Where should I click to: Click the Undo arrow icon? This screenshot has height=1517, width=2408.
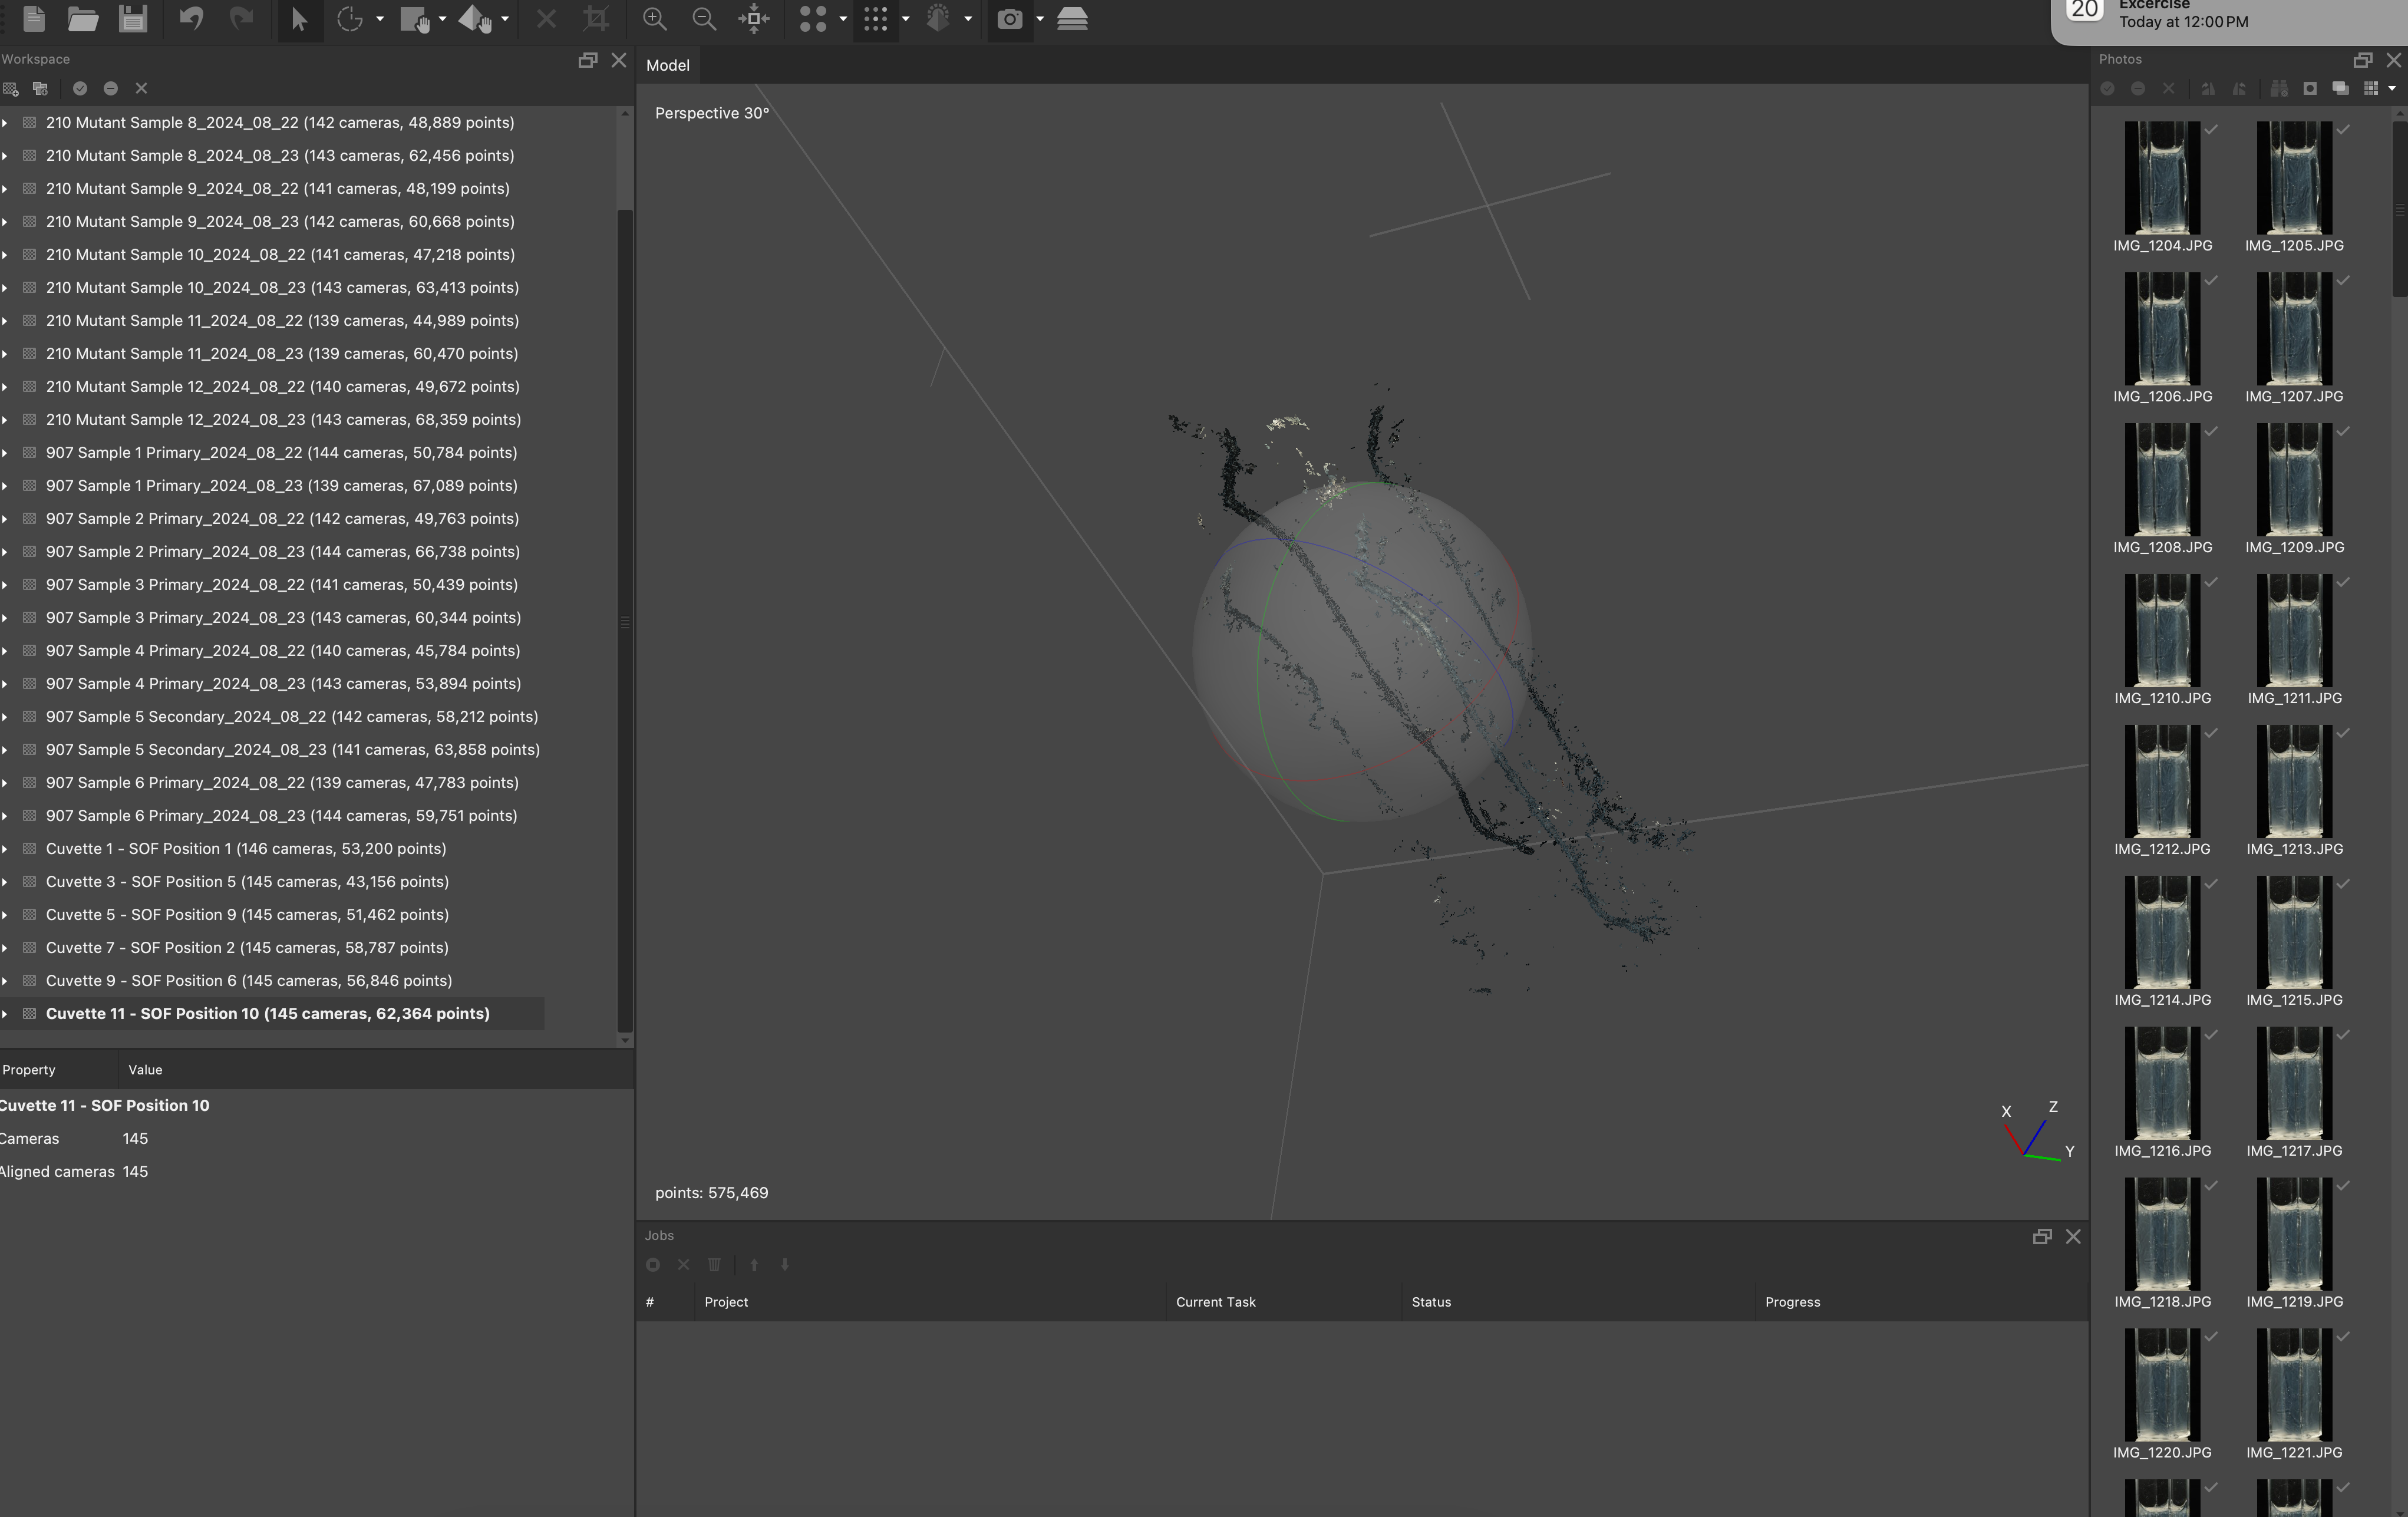[x=191, y=19]
